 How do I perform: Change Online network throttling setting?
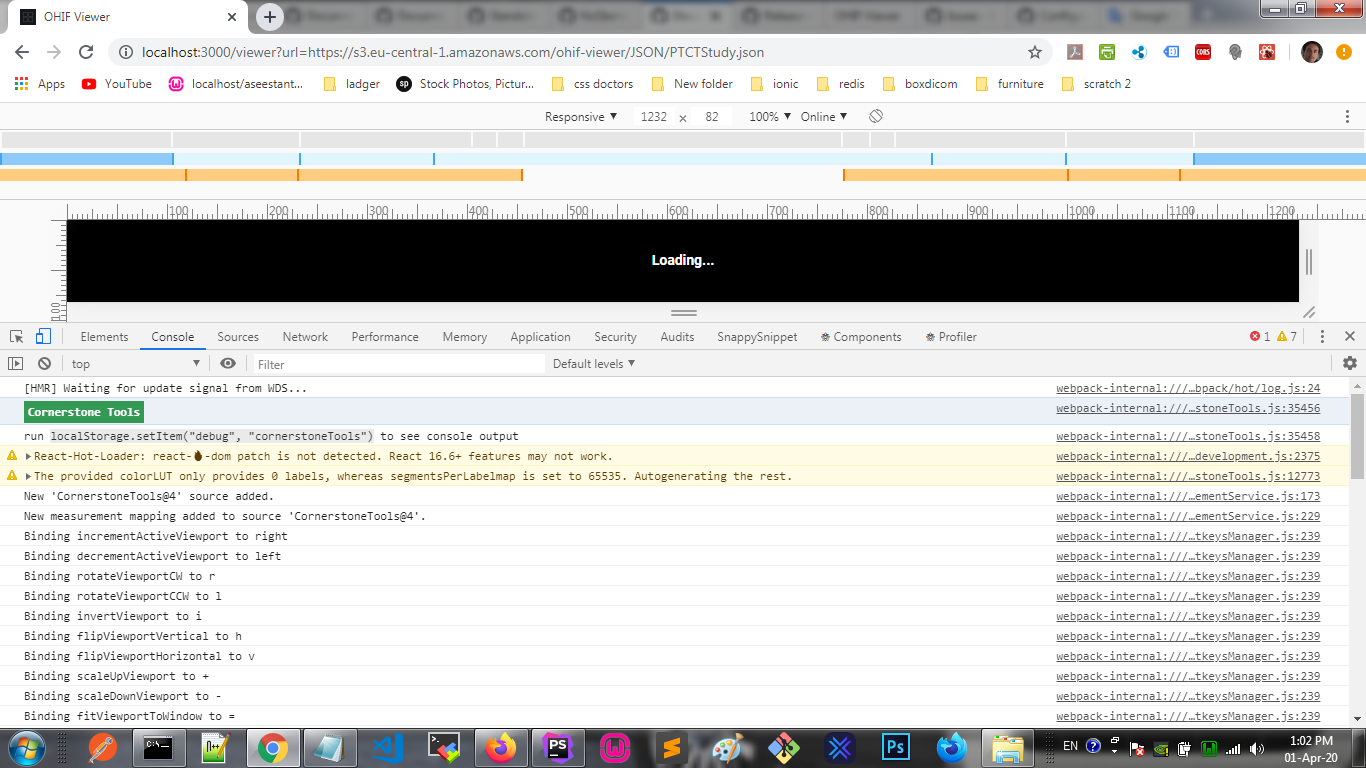822,116
